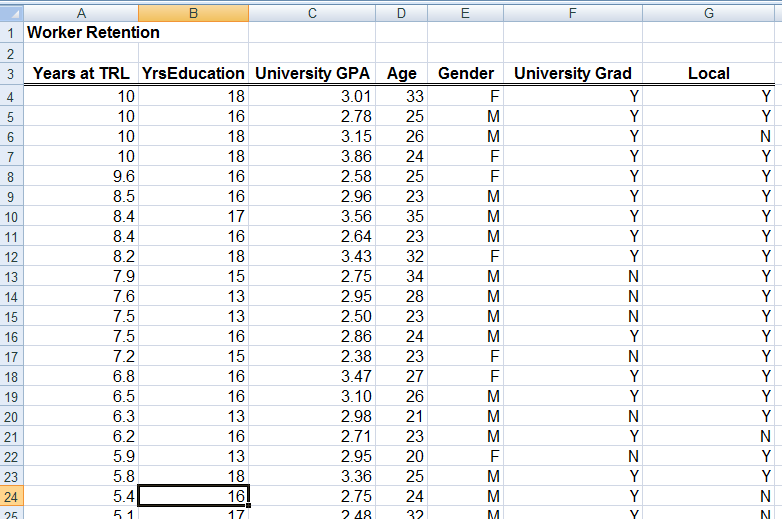
Task: Select column F header
Action: point(573,13)
